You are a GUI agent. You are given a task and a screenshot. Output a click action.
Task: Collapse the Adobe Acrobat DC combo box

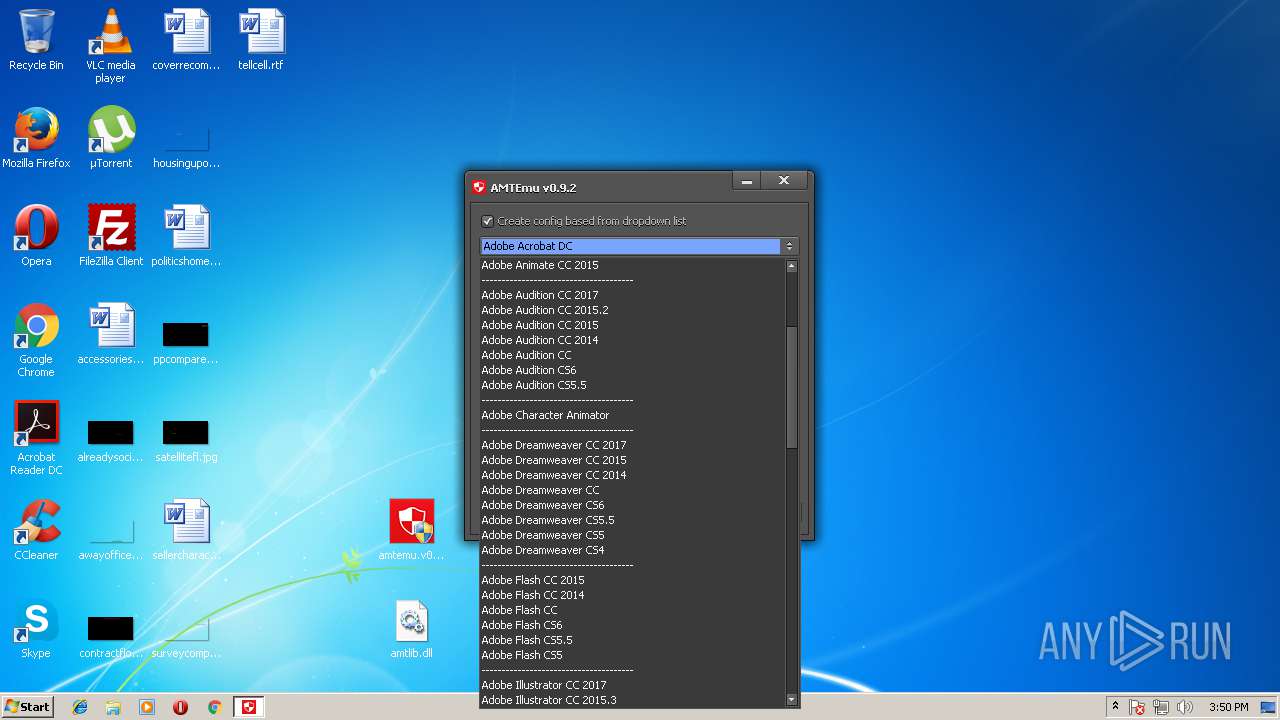tap(788, 246)
